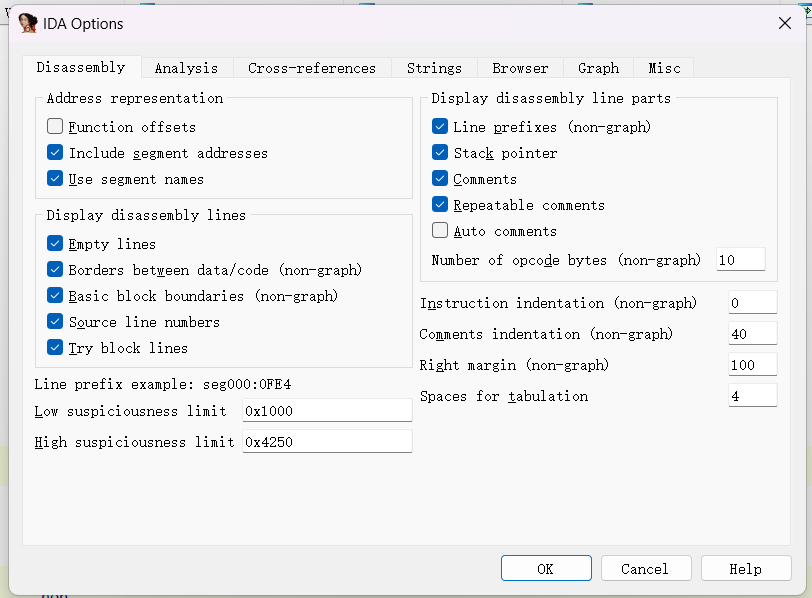
Task: Click the Number of opcode bytes field
Action: [740, 260]
